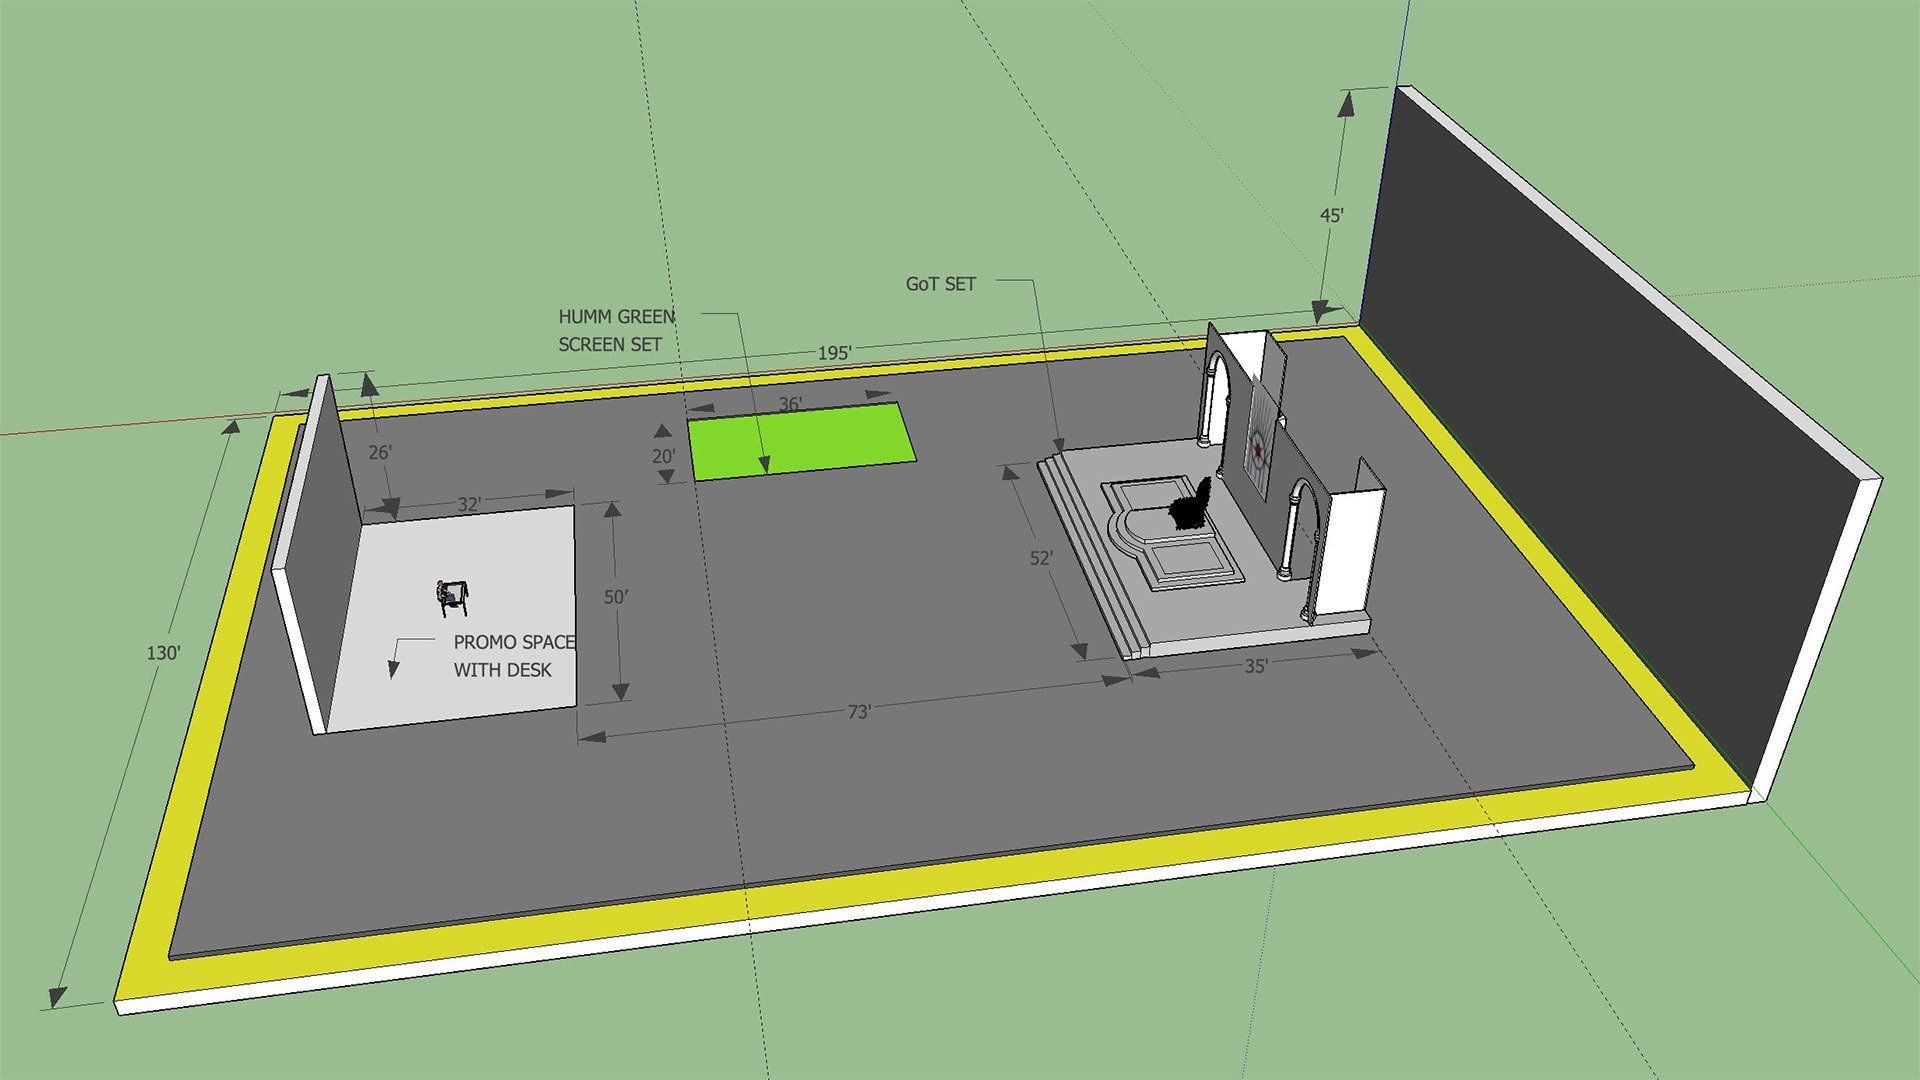Click the 73' spacing dimension text
The width and height of the screenshot is (1920, 1080).
tap(859, 712)
